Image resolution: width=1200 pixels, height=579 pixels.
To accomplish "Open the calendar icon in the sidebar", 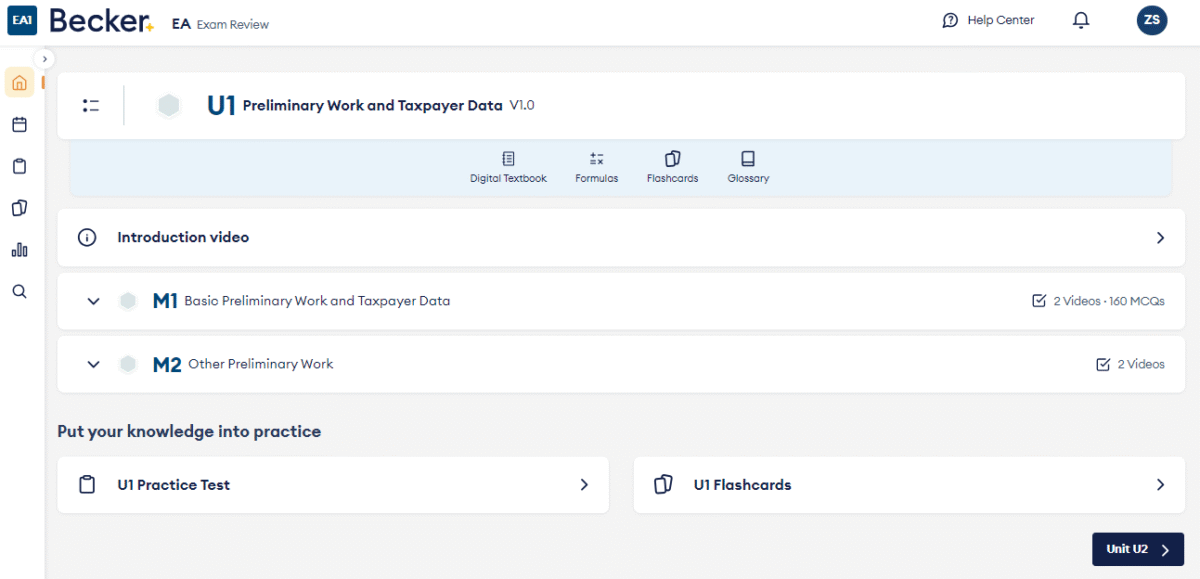I will (19, 125).
